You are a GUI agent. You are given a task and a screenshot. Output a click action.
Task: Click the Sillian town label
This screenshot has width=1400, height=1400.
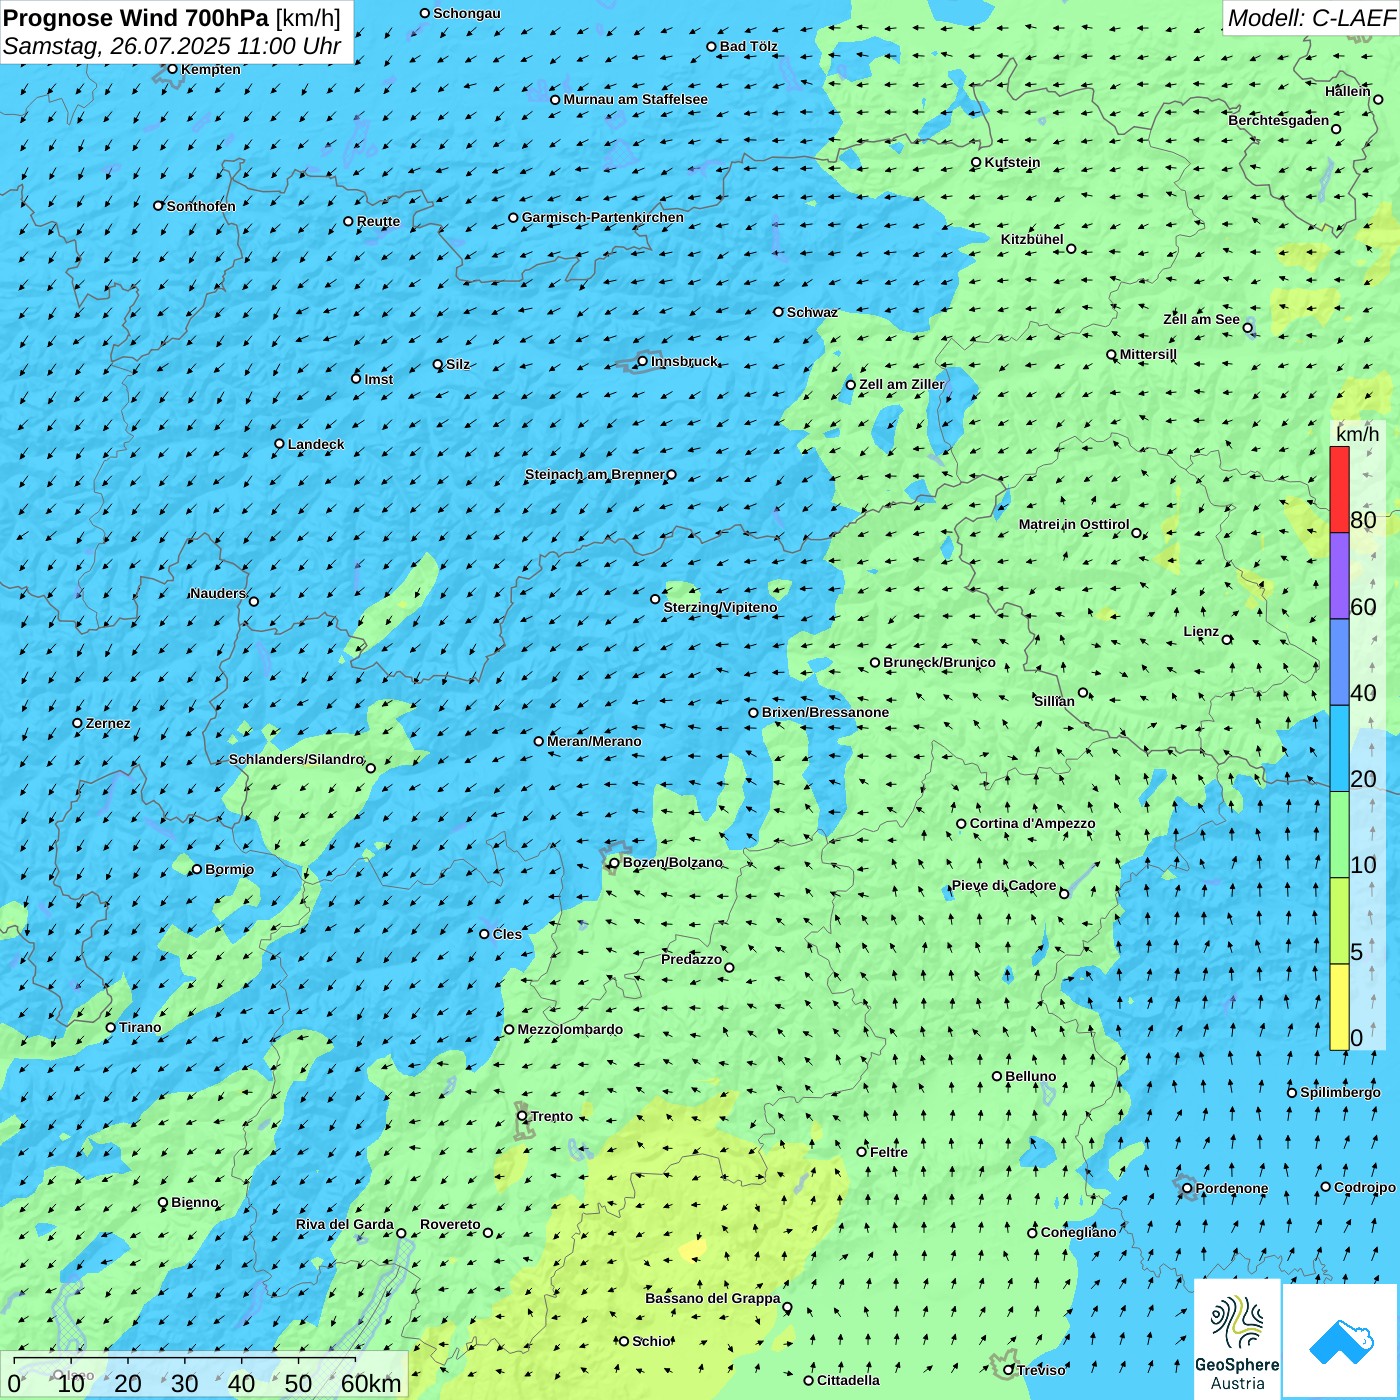click(x=1054, y=701)
